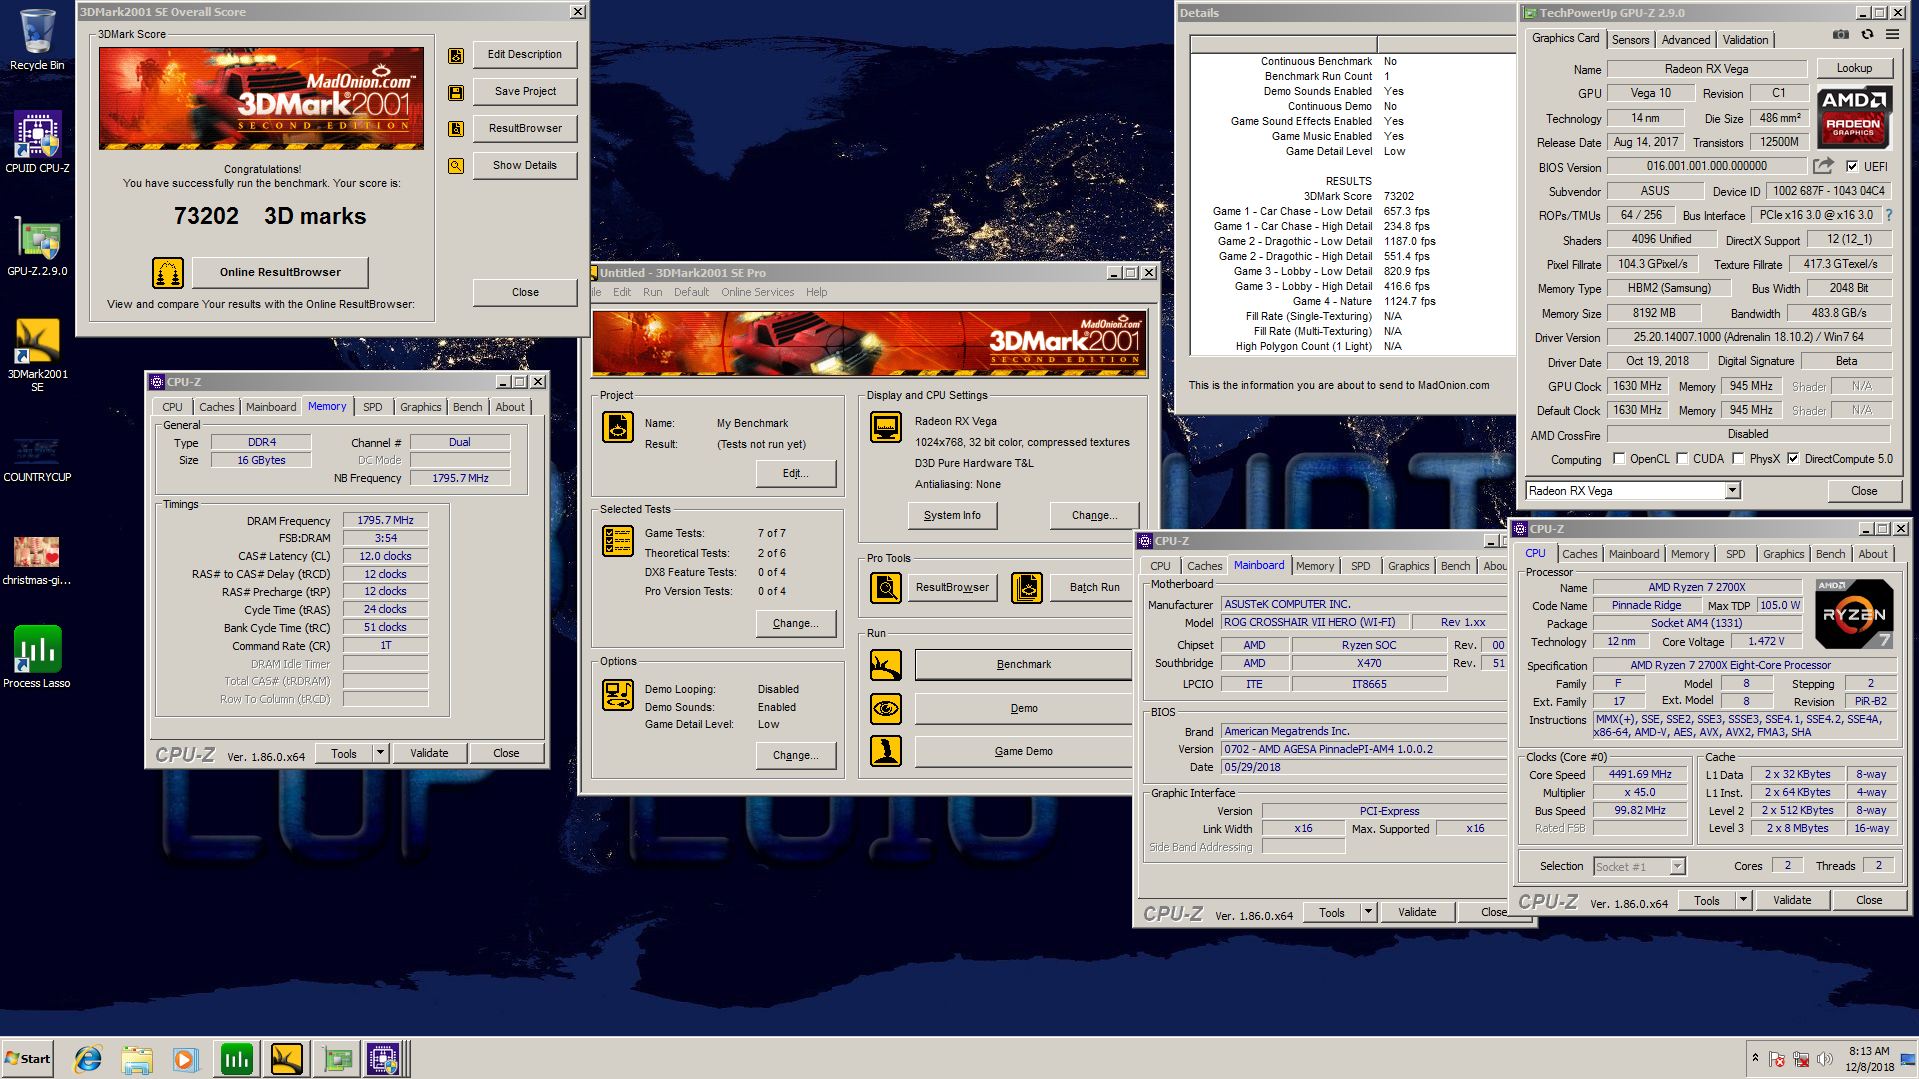1919x1079 pixels.
Task: Click the Project icon in 3DMark2001 Pro window
Action: (x=618, y=427)
